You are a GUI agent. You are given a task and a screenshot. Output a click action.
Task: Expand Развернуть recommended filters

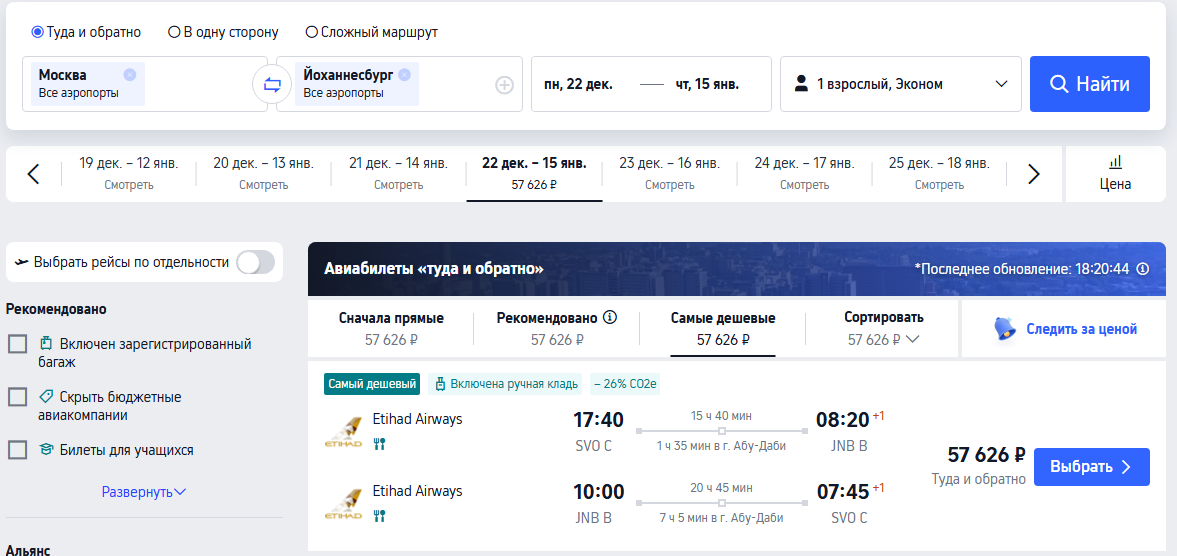(x=144, y=492)
